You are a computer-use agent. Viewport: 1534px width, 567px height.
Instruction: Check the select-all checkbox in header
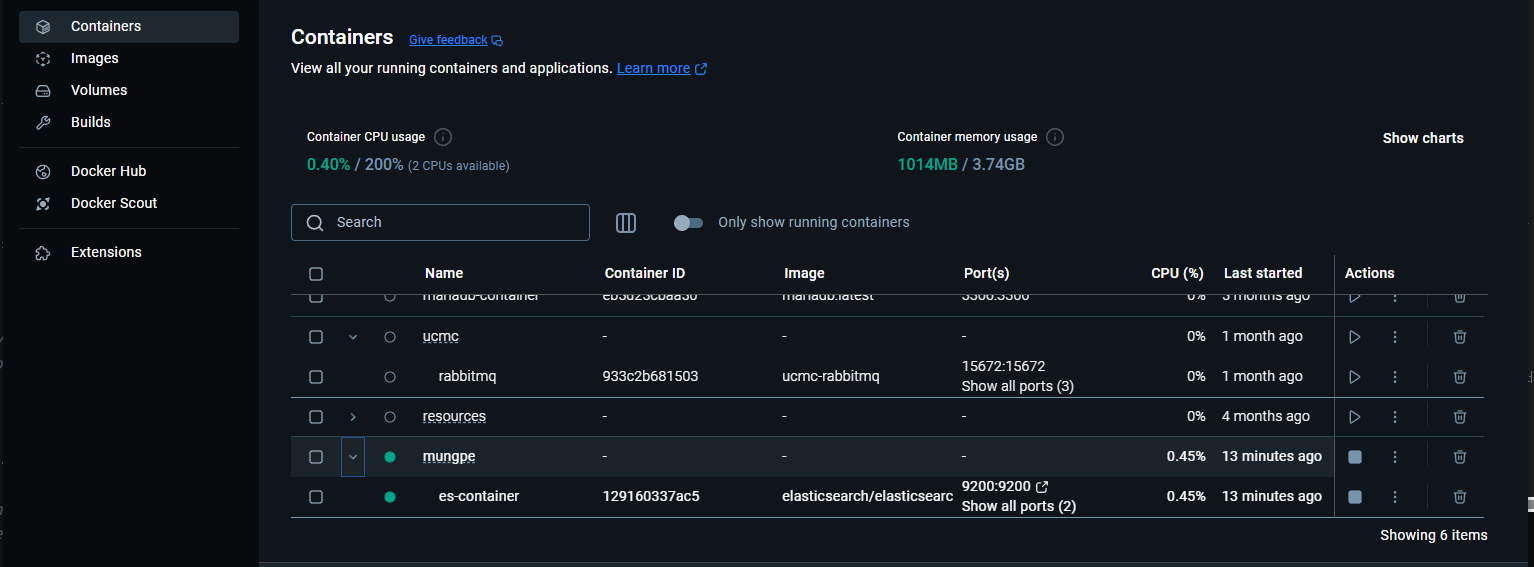coord(316,273)
